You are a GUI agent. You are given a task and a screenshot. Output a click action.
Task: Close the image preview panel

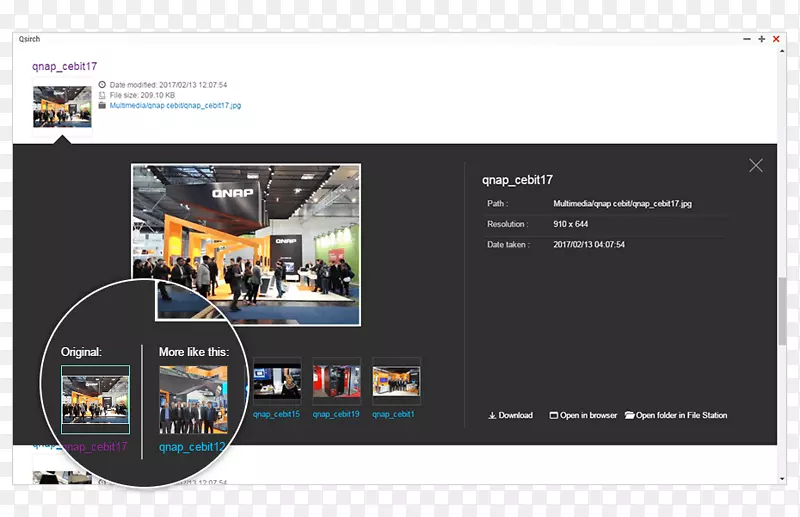[755, 165]
